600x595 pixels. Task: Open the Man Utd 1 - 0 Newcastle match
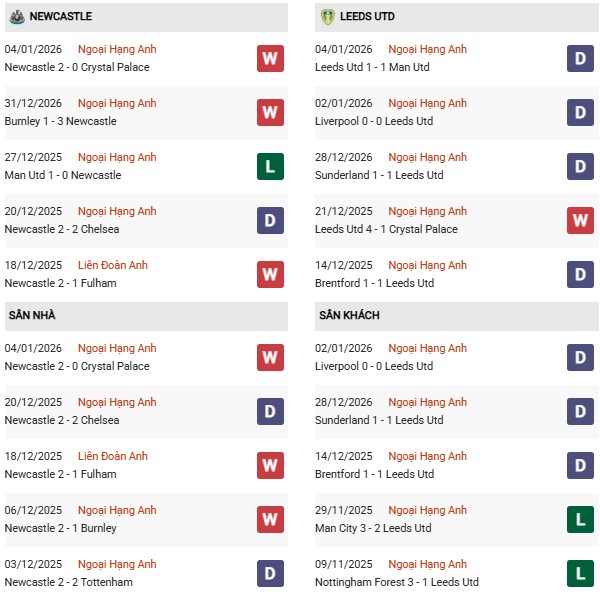coord(63,175)
